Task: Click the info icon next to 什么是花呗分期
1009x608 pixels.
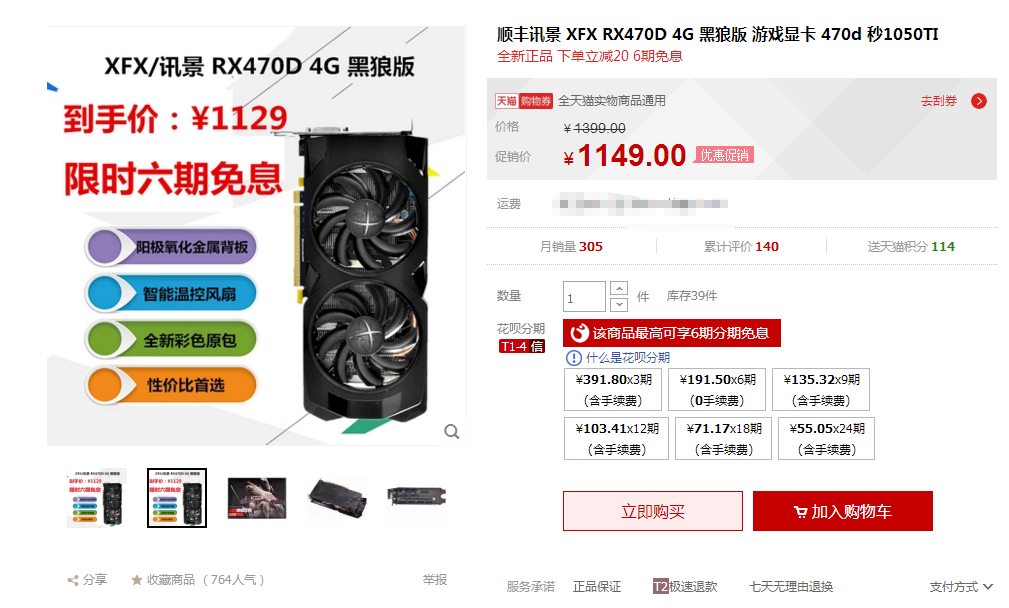Action: click(x=573, y=358)
